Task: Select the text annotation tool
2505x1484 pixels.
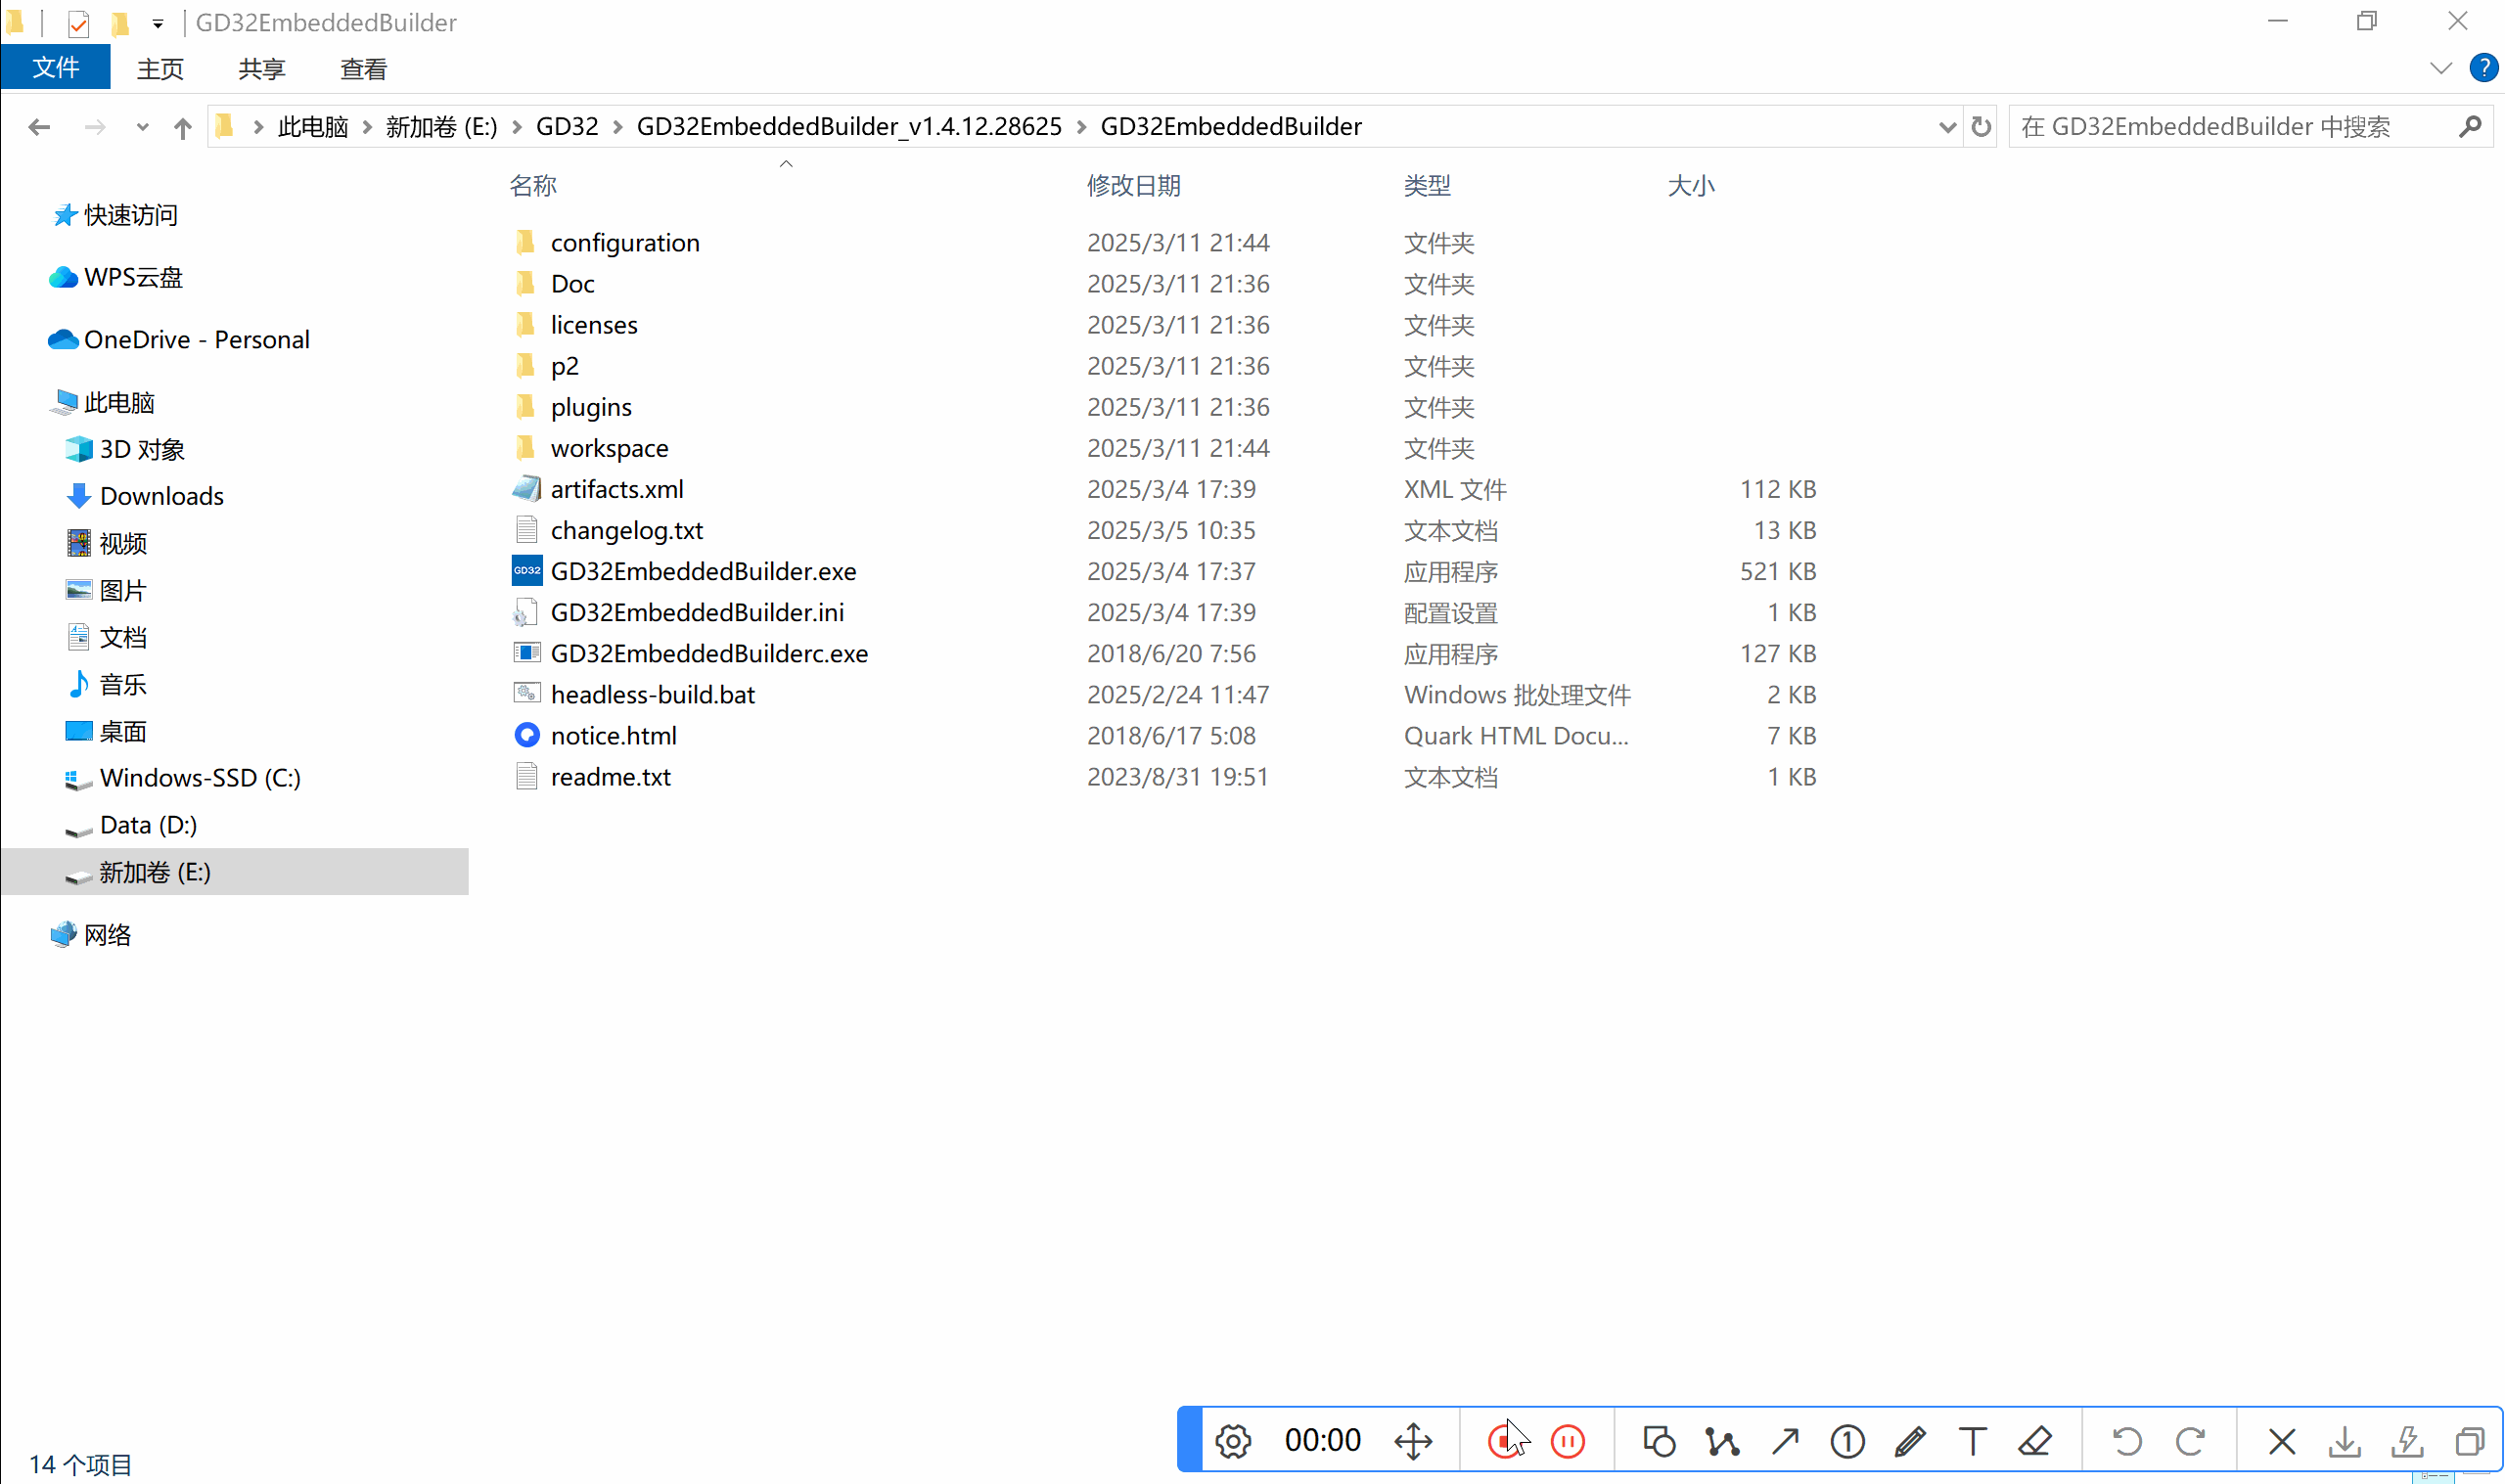Action: point(1972,1441)
